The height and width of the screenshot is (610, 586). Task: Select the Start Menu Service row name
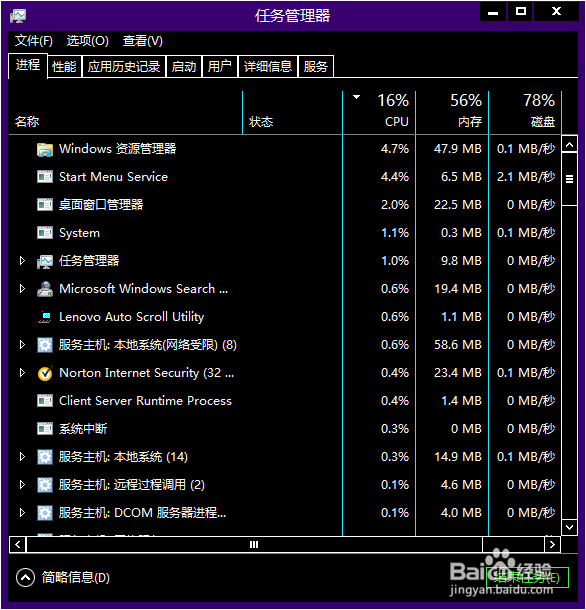pyautogui.click(x=113, y=177)
